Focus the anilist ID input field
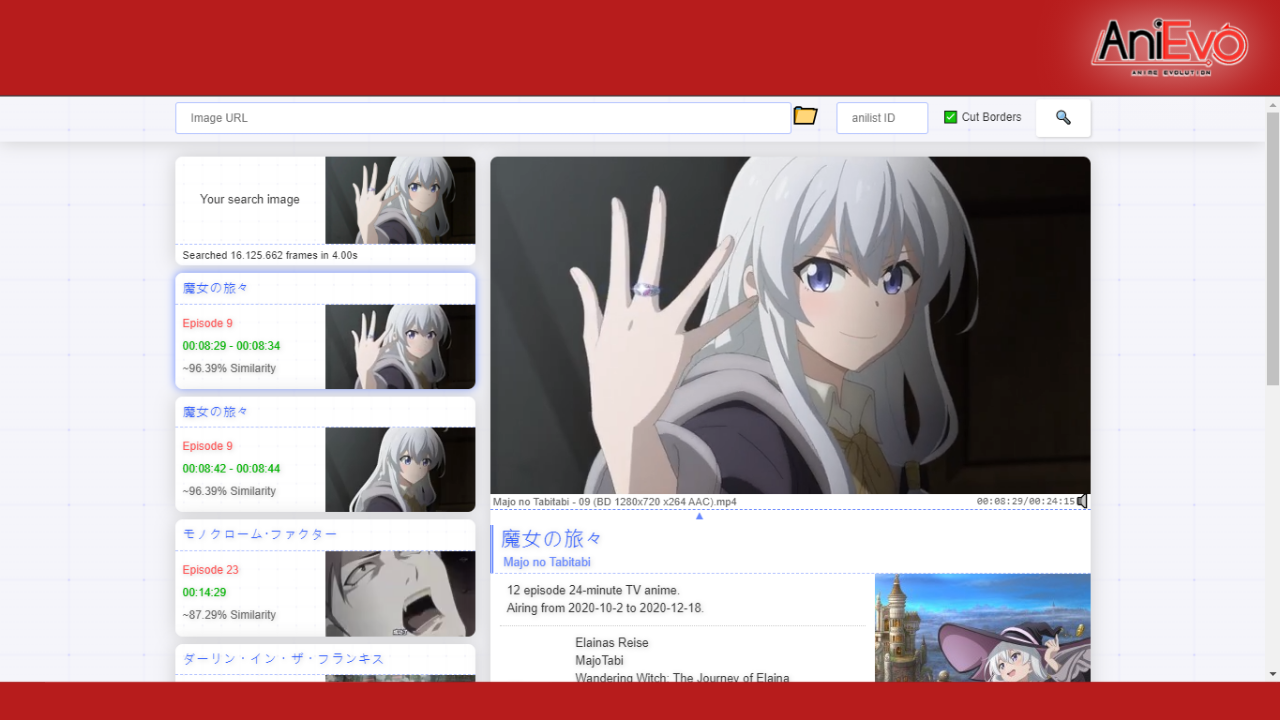Viewport: 1280px width, 720px height. pos(882,118)
